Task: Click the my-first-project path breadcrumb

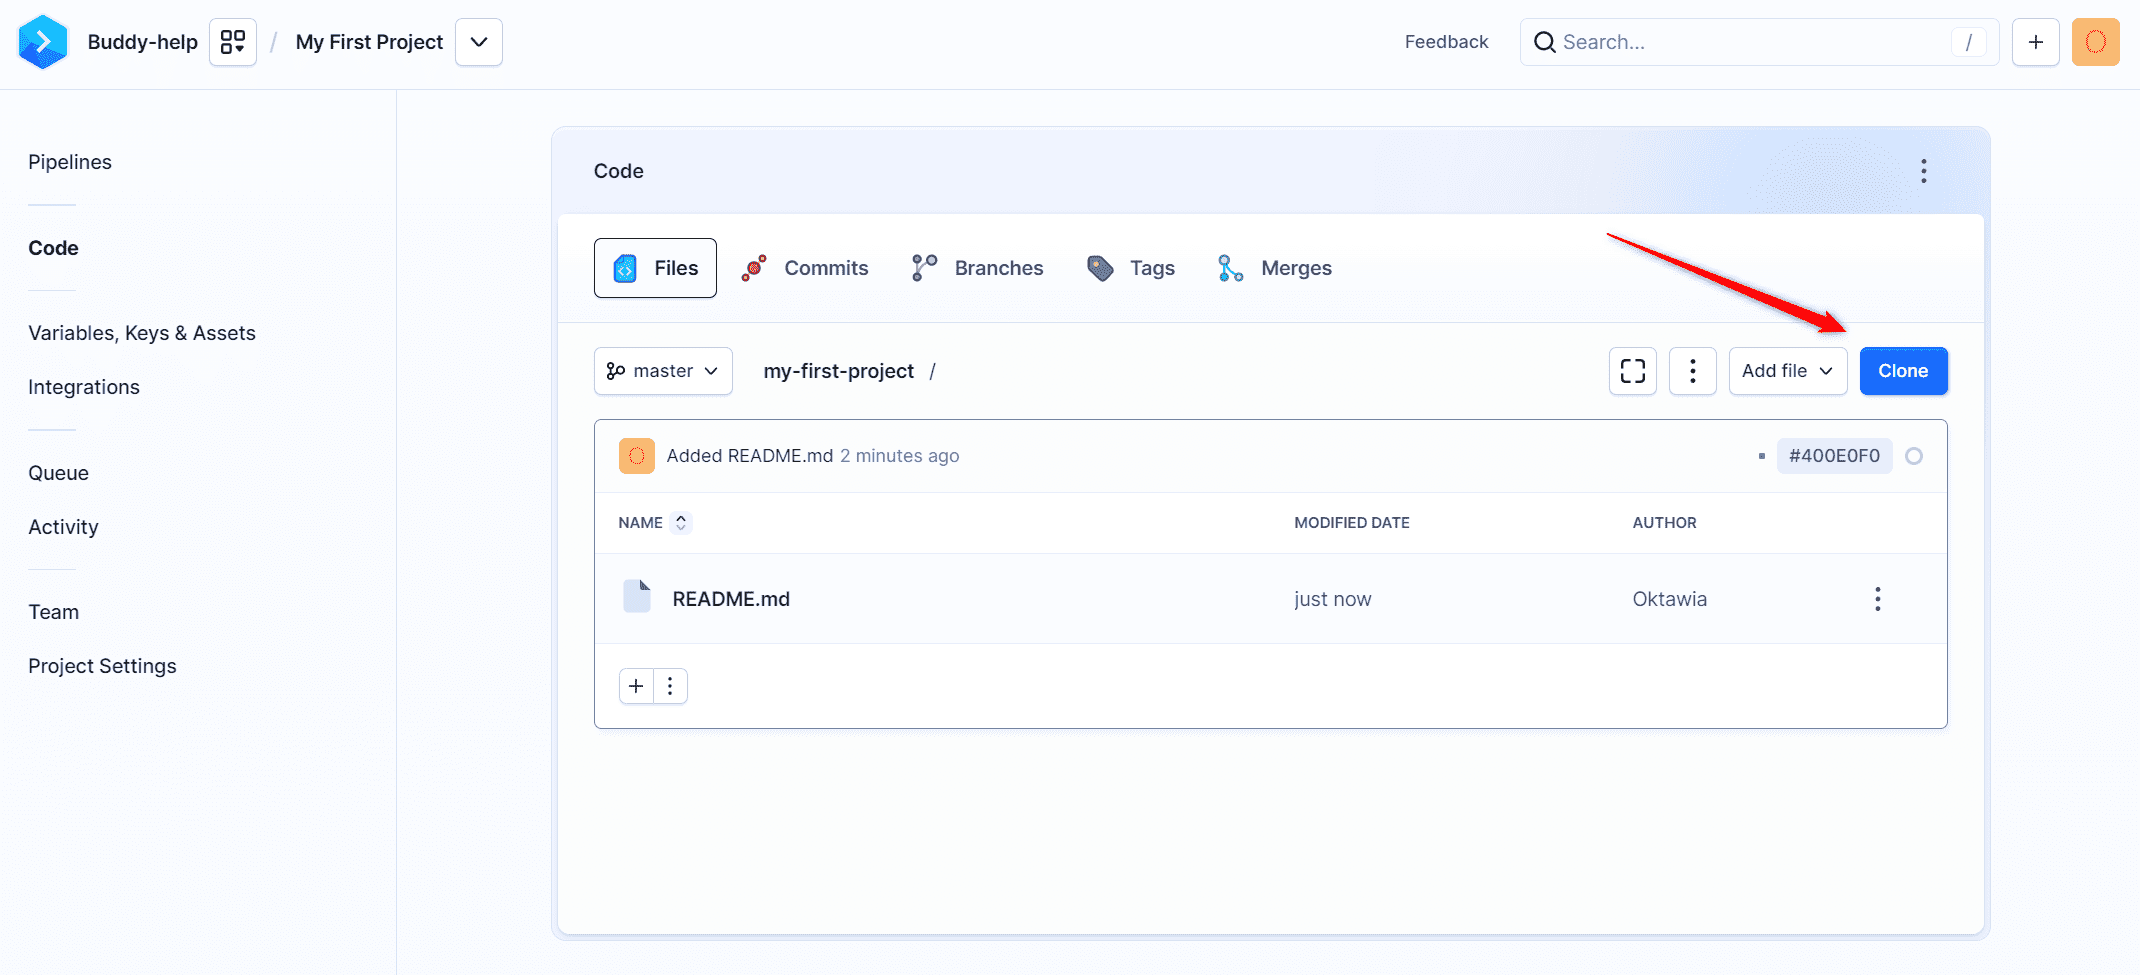Action: pos(838,371)
